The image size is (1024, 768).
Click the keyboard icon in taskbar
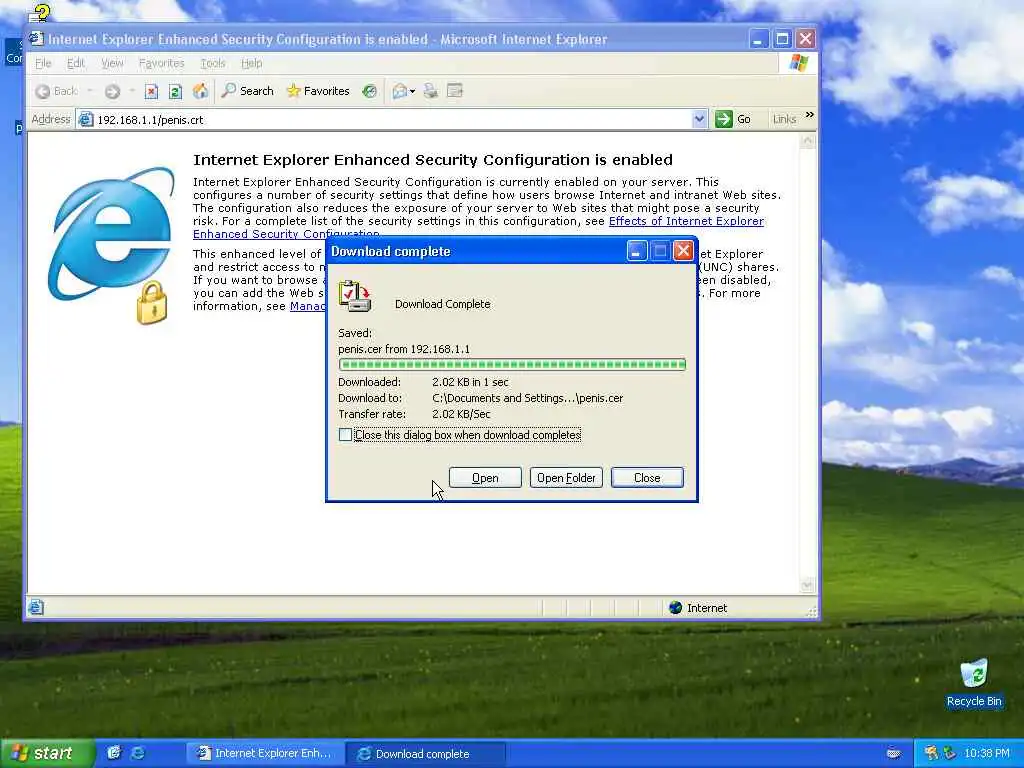pyautogui.click(x=894, y=754)
